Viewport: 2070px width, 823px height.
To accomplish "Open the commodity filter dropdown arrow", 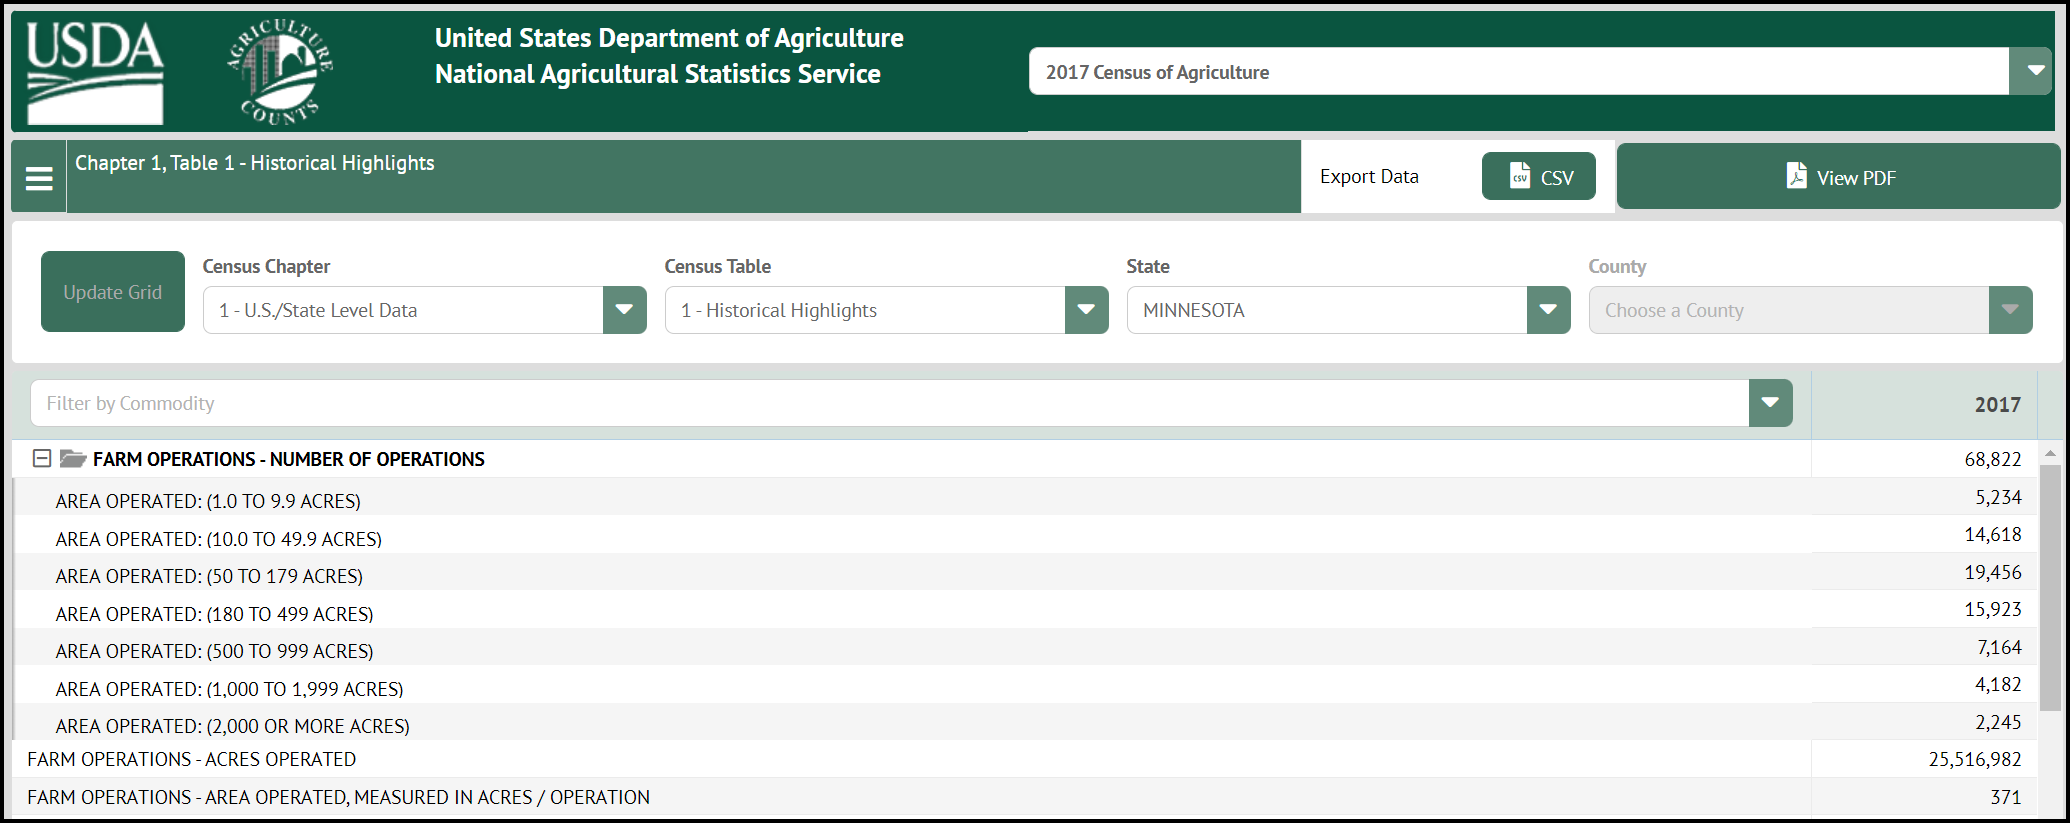I will click(1770, 403).
